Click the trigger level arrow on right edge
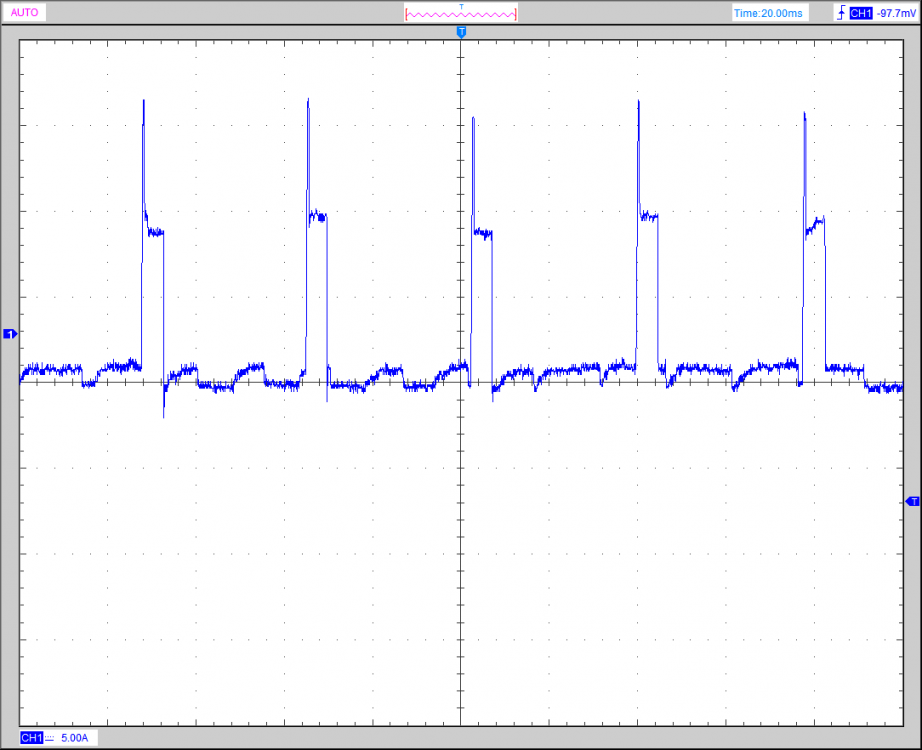Image resolution: width=922 pixels, height=750 pixels. [911, 500]
